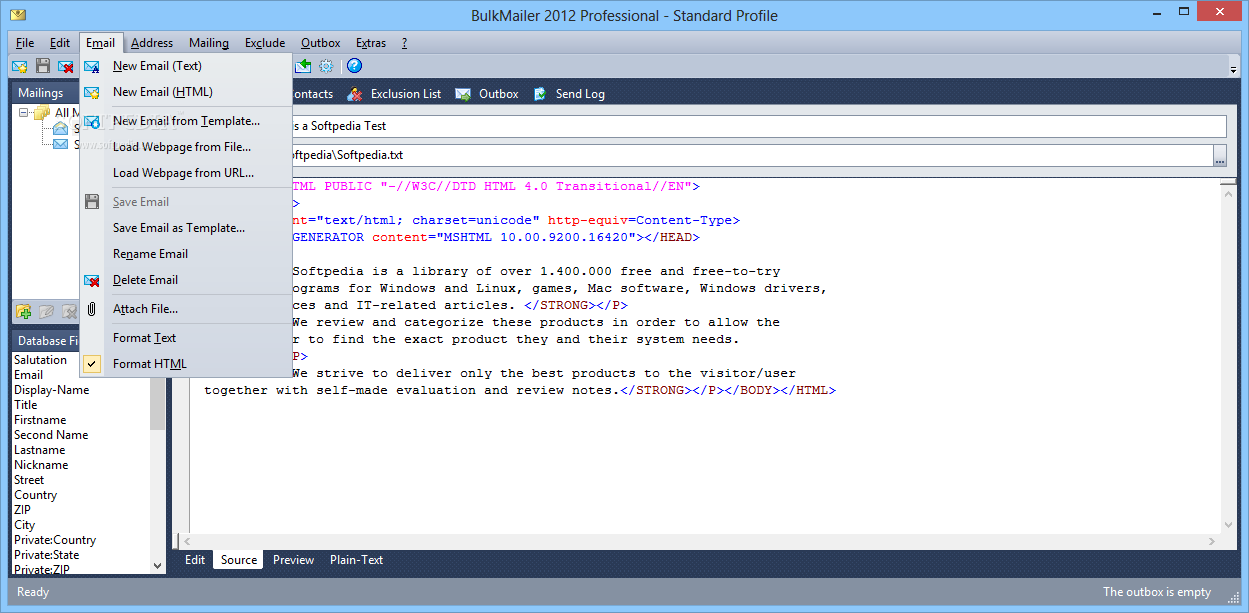Image resolution: width=1249 pixels, height=613 pixels.
Task: Open the Outbox menu in menu bar
Action: 321,43
